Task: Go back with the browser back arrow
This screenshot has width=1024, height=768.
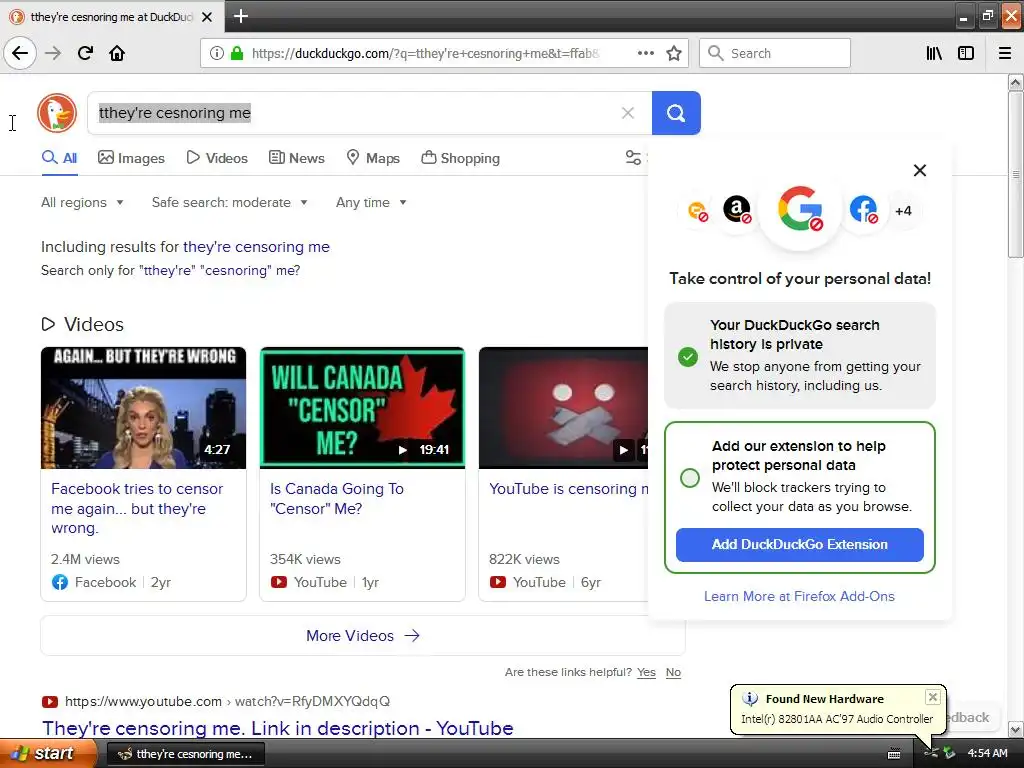Action: [x=20, y=53]
